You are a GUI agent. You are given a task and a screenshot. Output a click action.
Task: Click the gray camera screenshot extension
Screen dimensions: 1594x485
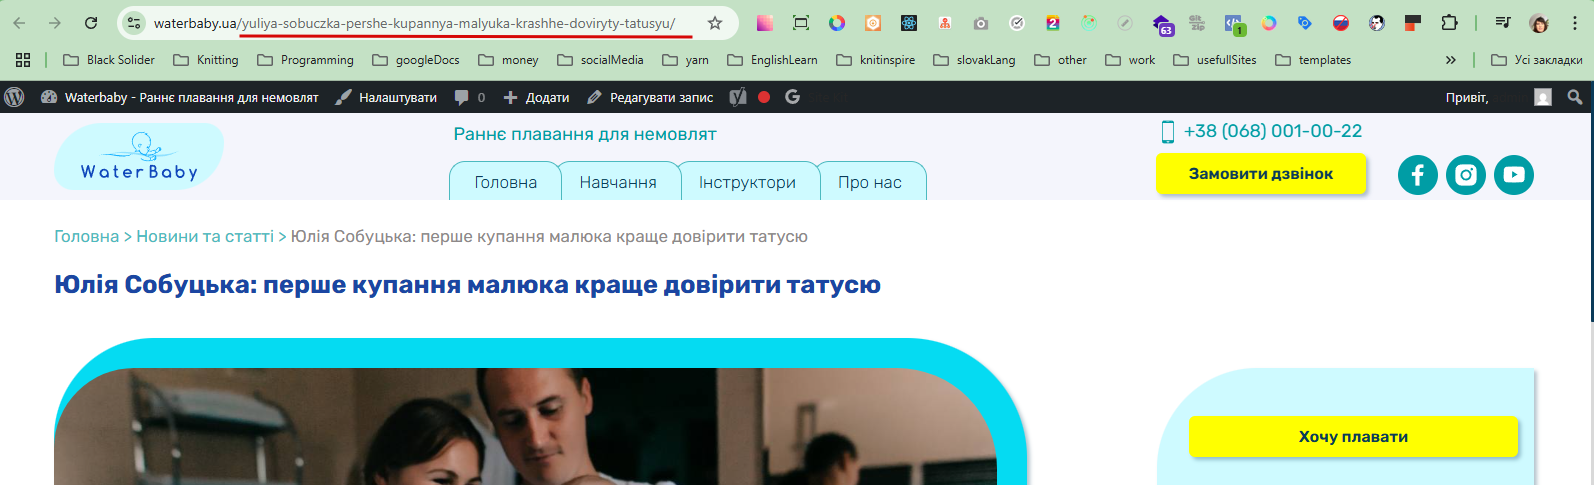[x=981, y=23]
